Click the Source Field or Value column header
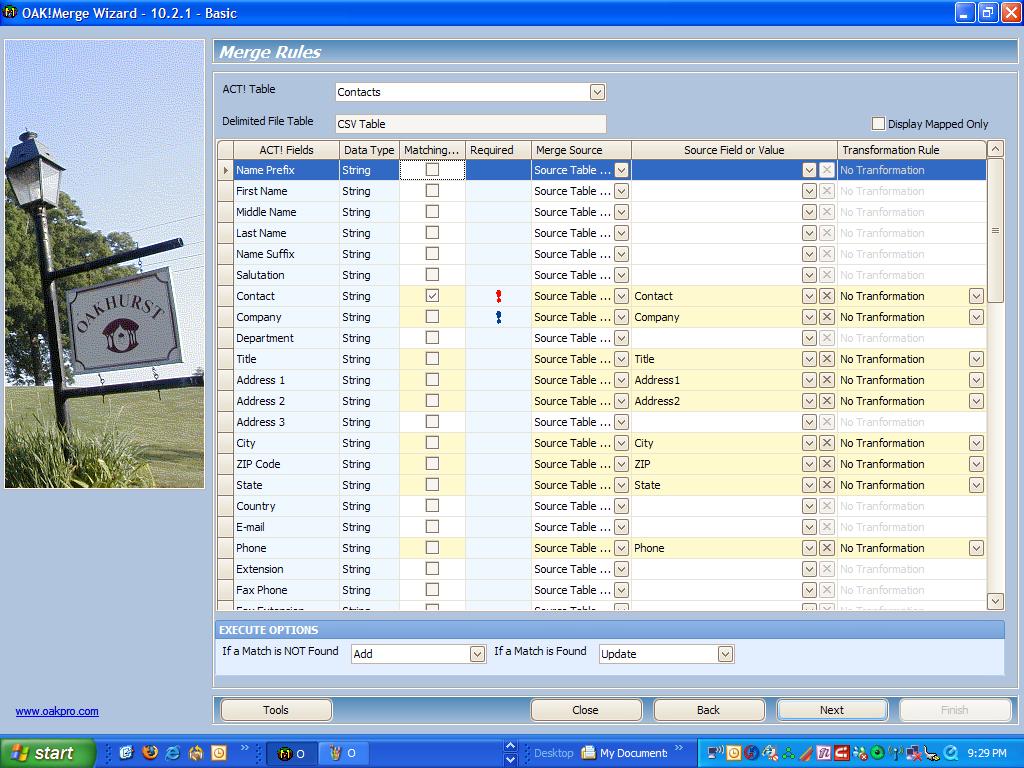The image size is (1024, 768). coord(734,150)
